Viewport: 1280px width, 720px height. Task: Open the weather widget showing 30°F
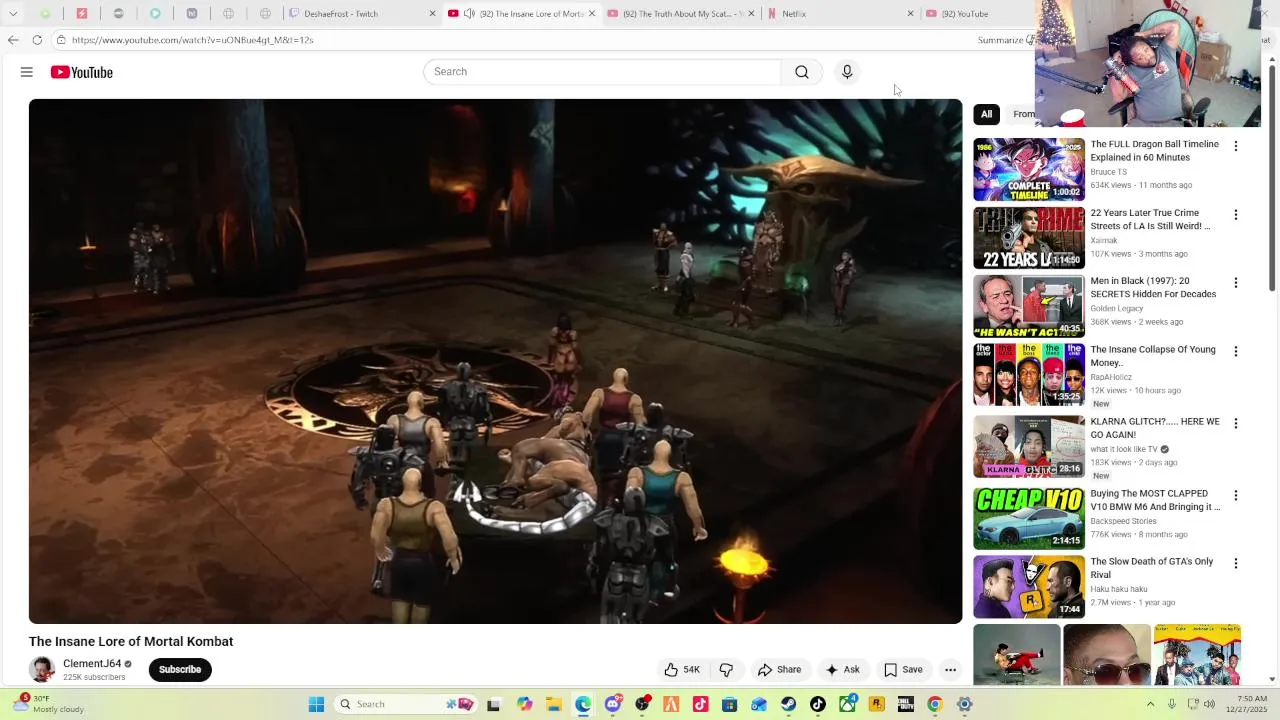pos(50,704)
